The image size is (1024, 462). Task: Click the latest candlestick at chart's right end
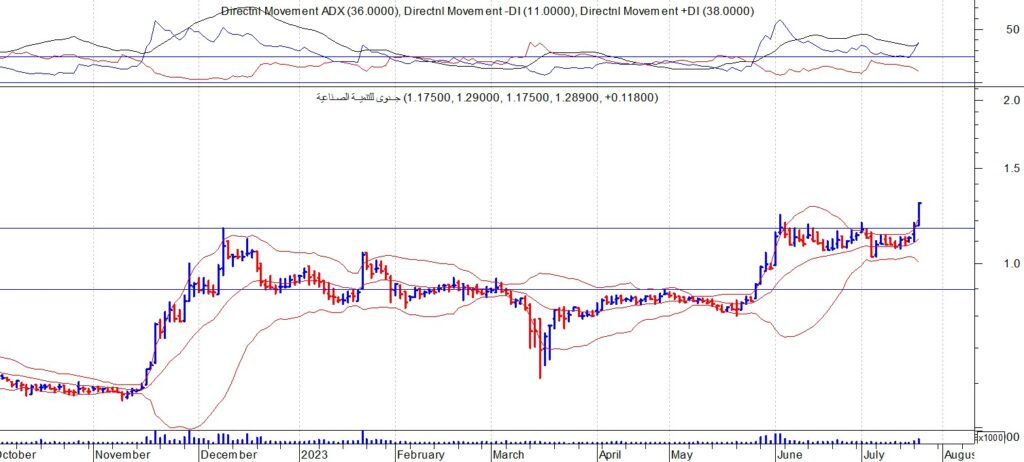pos(919,215)
